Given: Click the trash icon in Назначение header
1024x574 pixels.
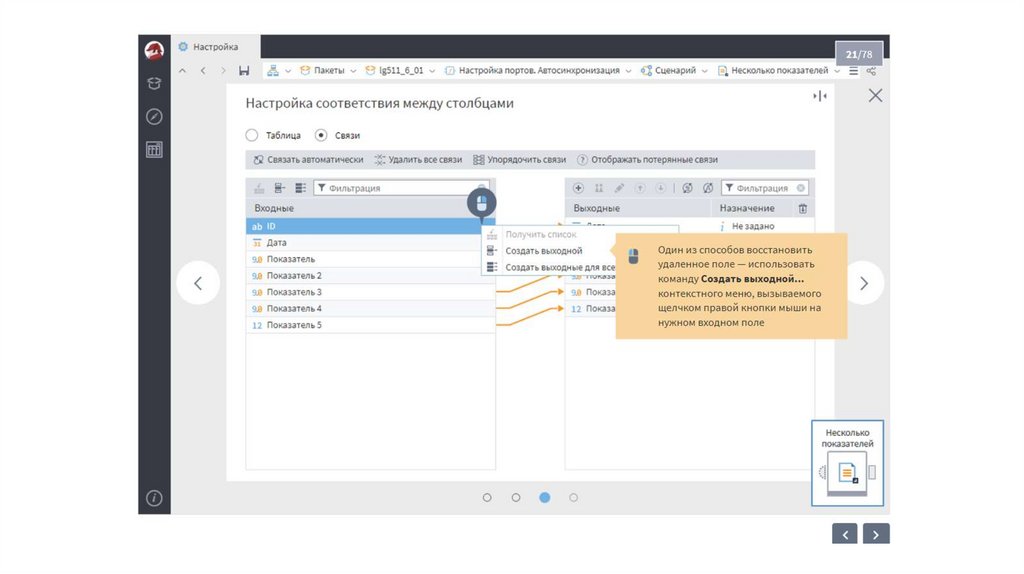Looking at the screenshot, I should [x=802, y=208].
